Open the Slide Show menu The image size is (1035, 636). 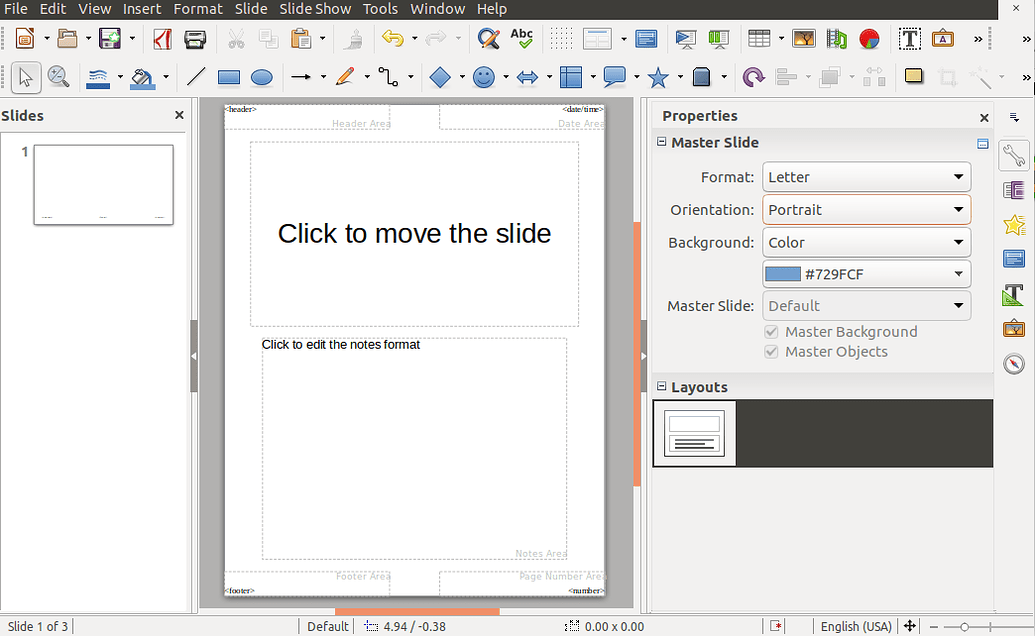pyautogui.click(x=315, y=9)
